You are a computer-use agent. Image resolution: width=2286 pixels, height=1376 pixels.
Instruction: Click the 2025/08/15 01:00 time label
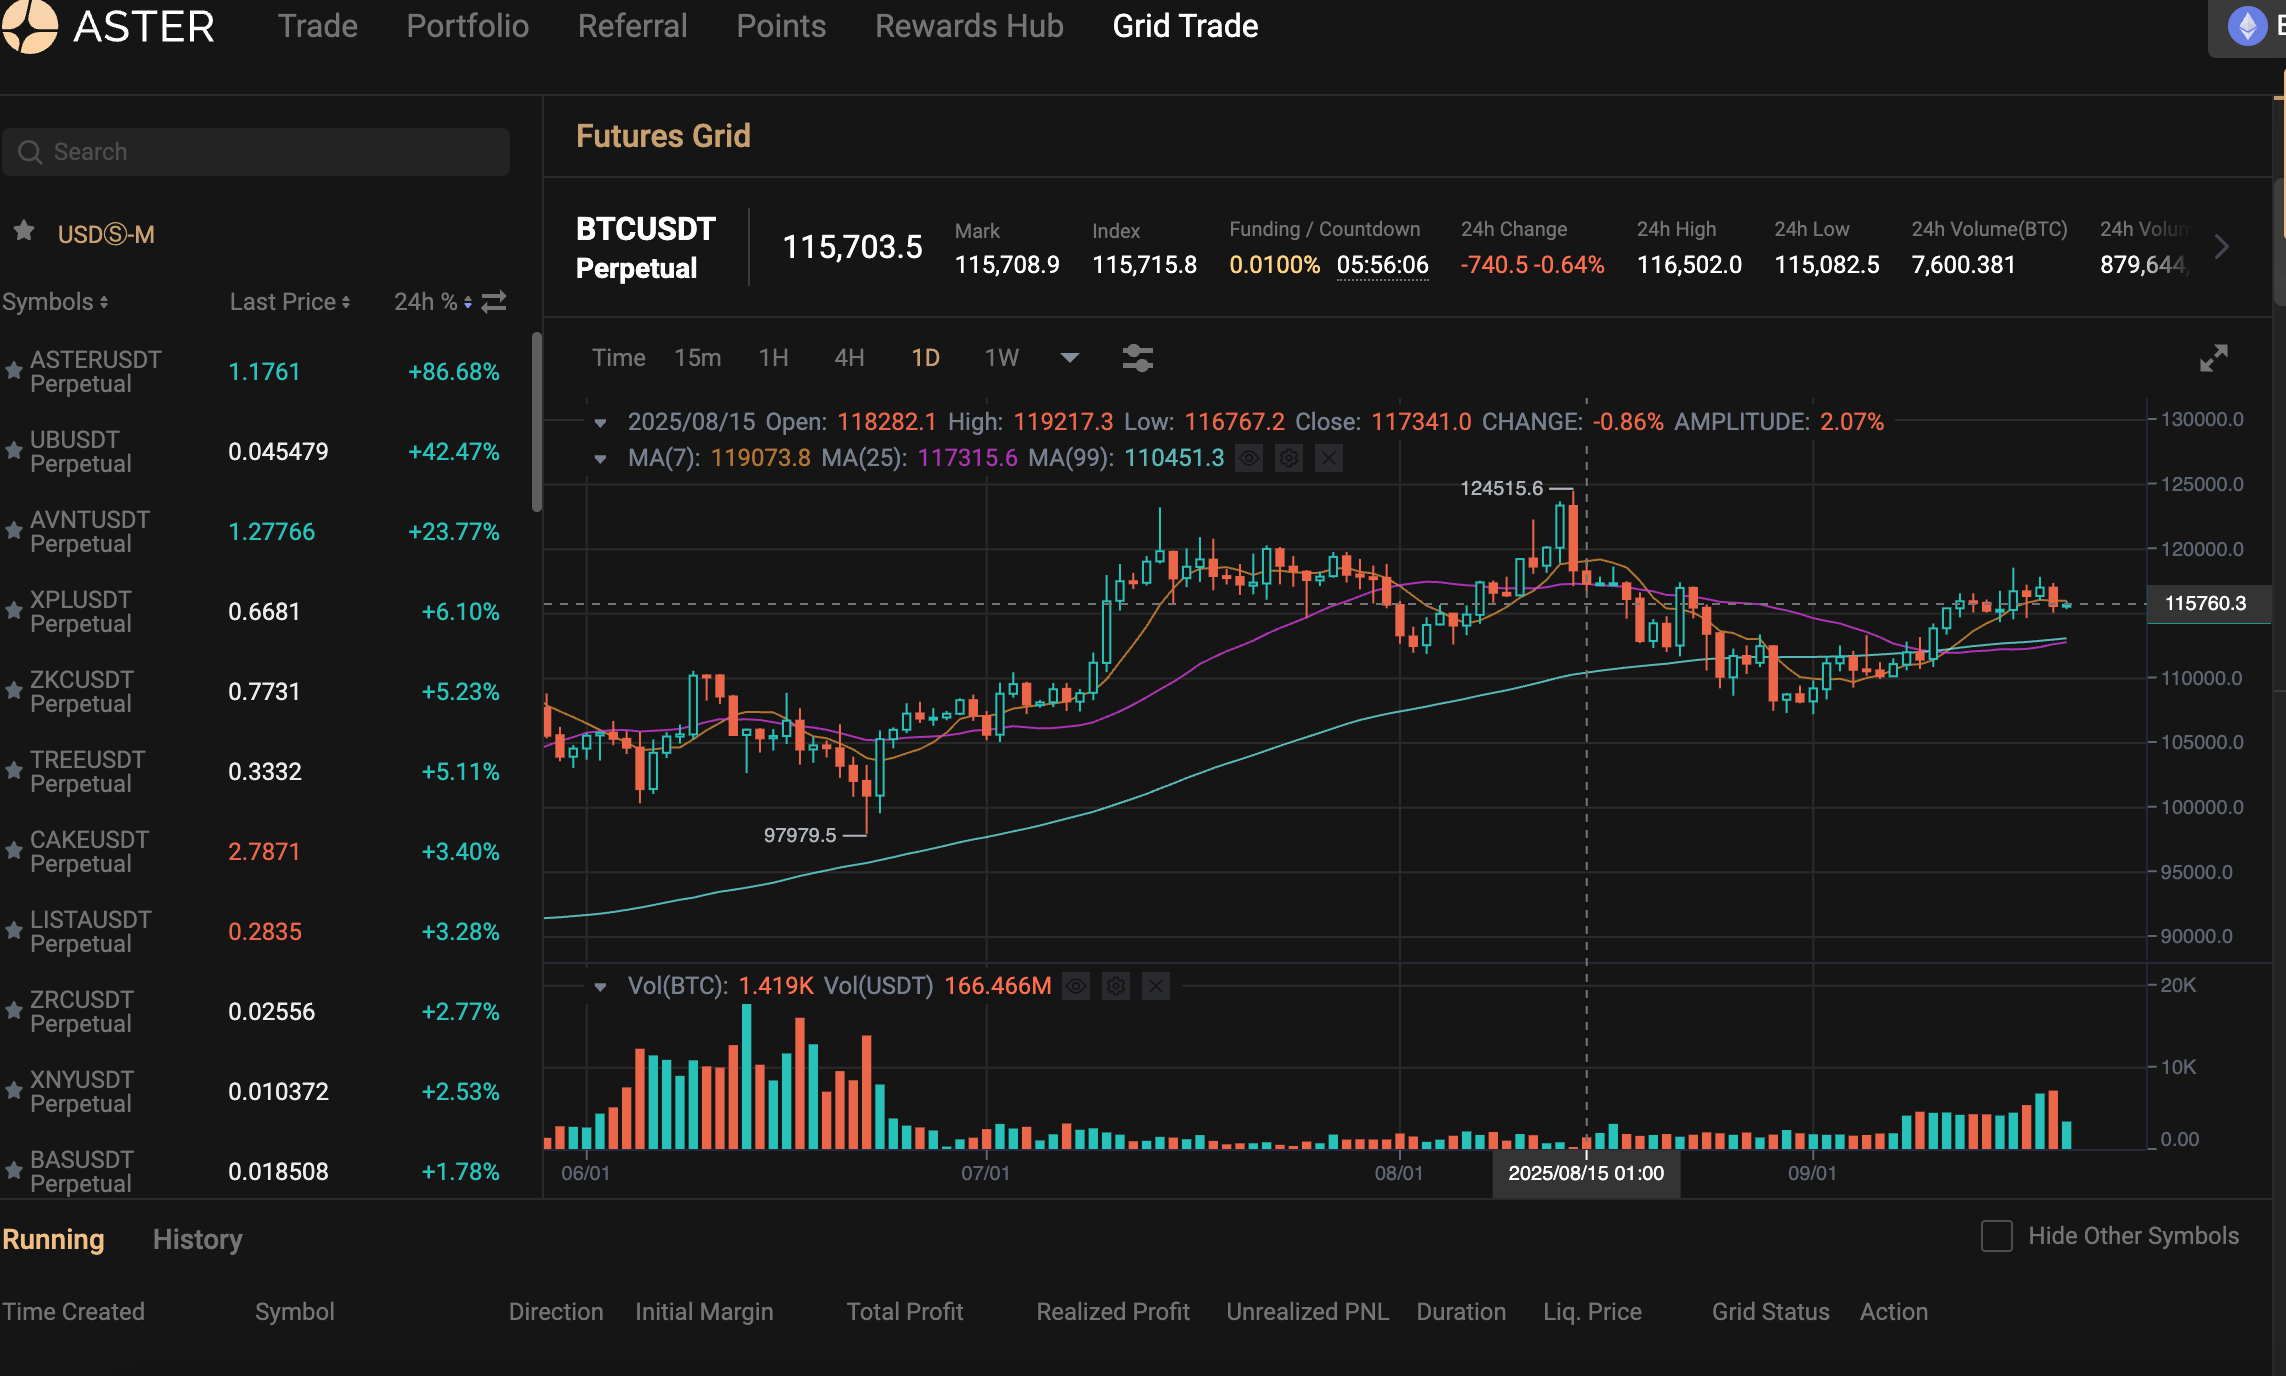1586,1173
